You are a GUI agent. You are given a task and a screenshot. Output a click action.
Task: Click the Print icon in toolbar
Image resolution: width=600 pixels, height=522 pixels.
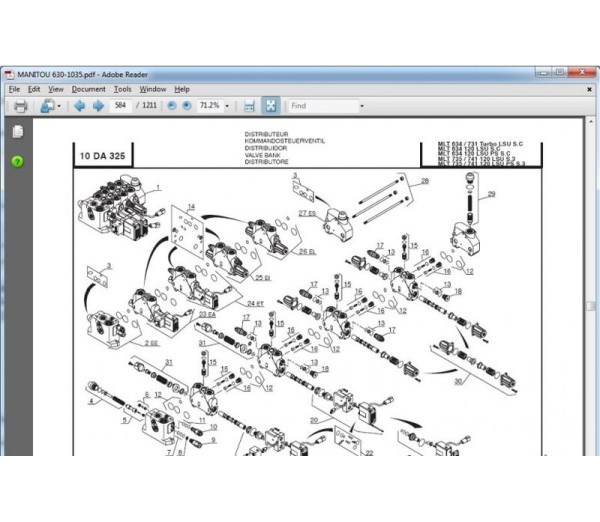19,106
